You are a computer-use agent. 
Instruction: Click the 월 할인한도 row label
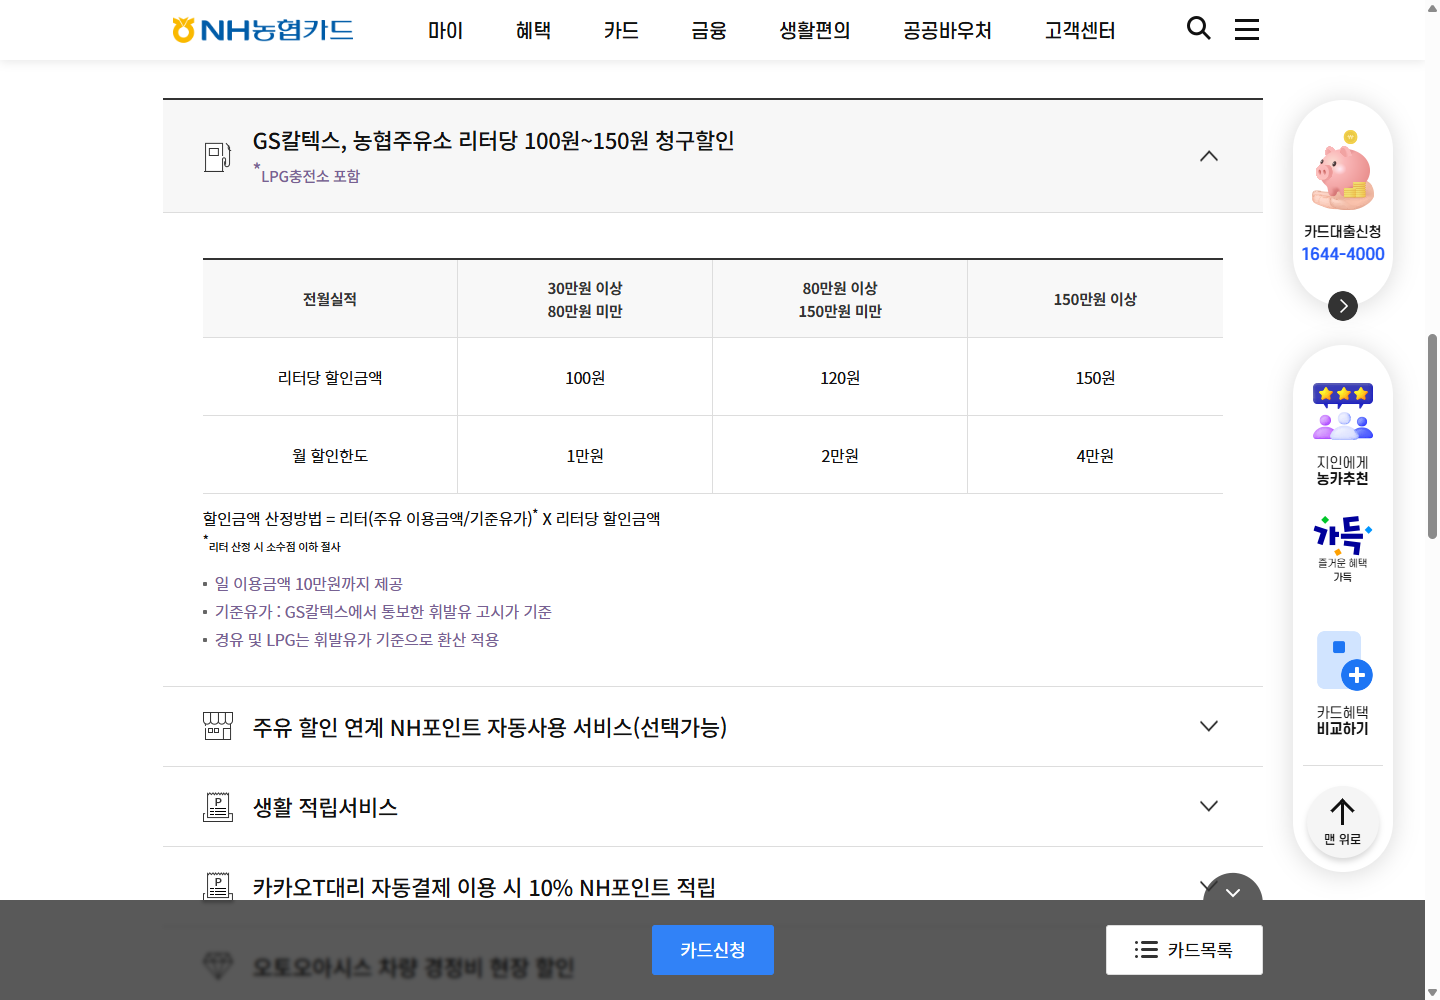coord(330,455)
